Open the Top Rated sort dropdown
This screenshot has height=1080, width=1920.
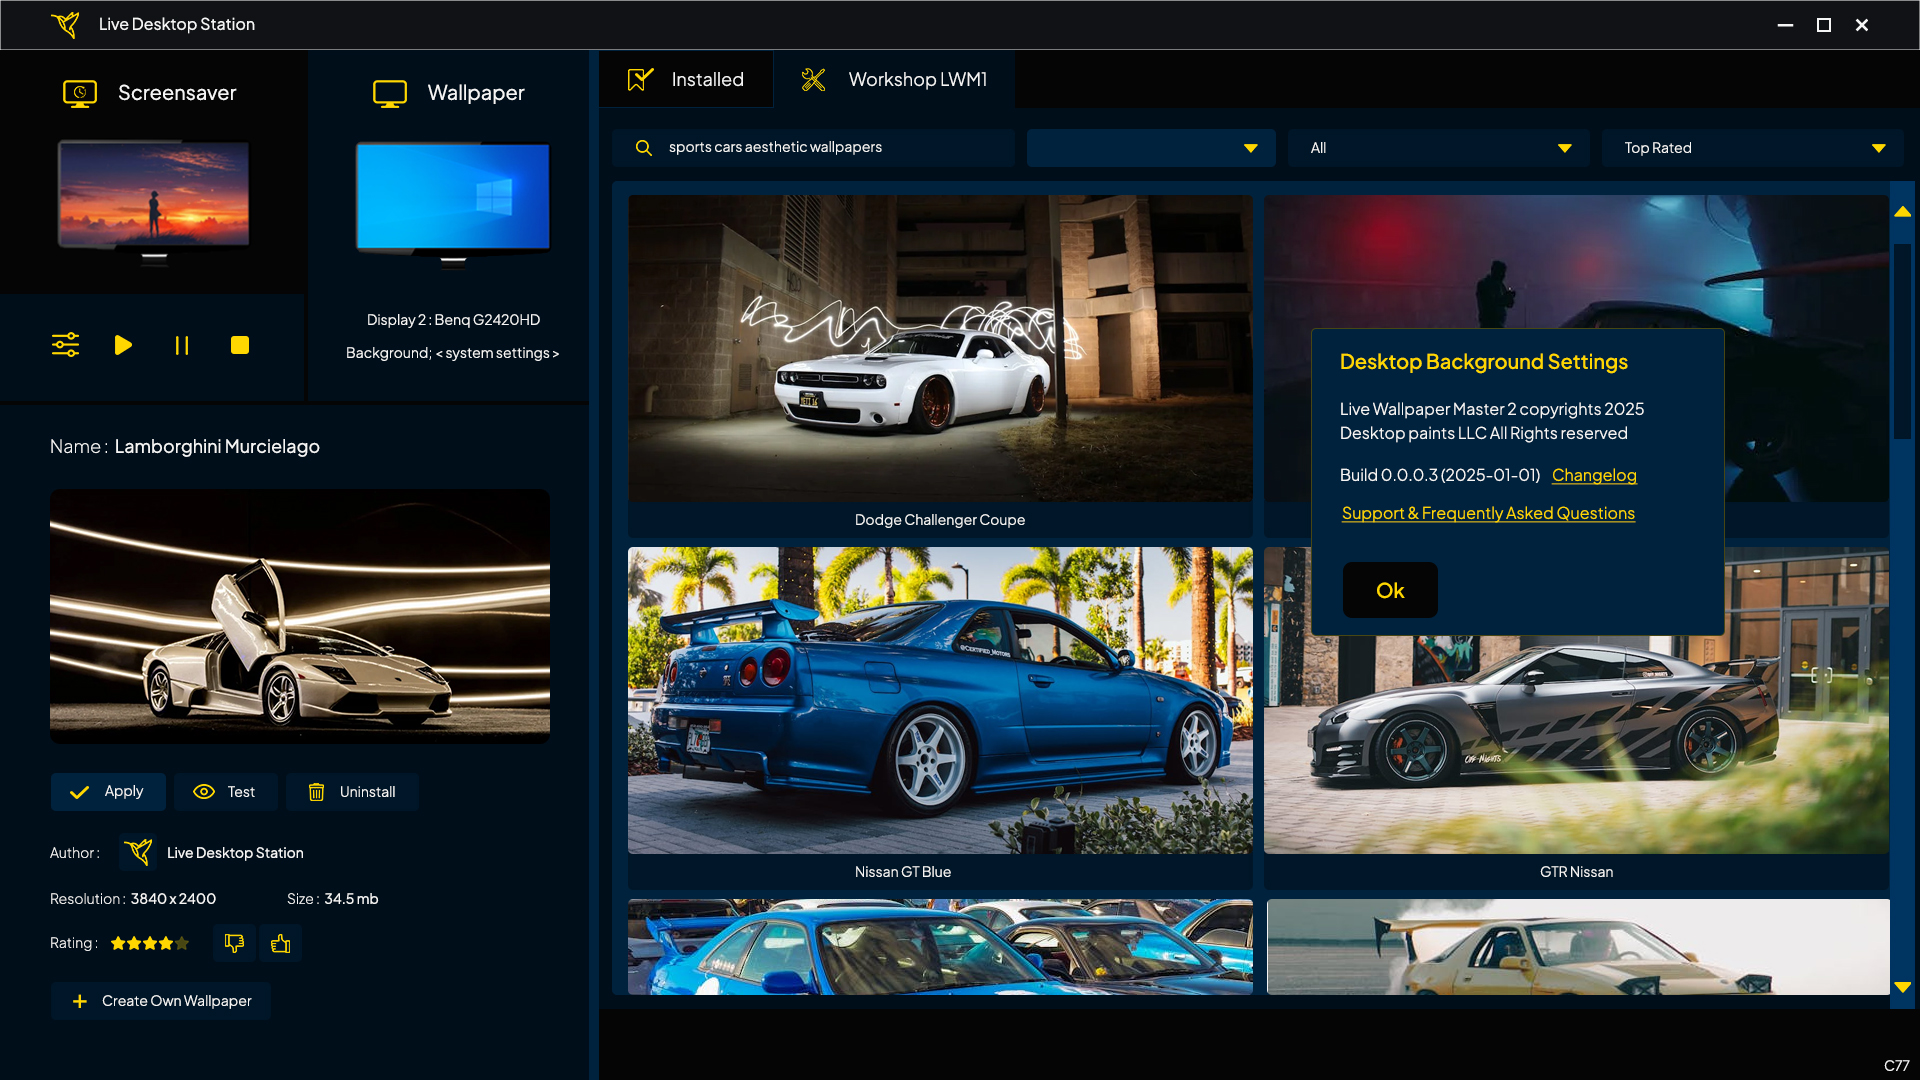click(x=1750, y=147)
